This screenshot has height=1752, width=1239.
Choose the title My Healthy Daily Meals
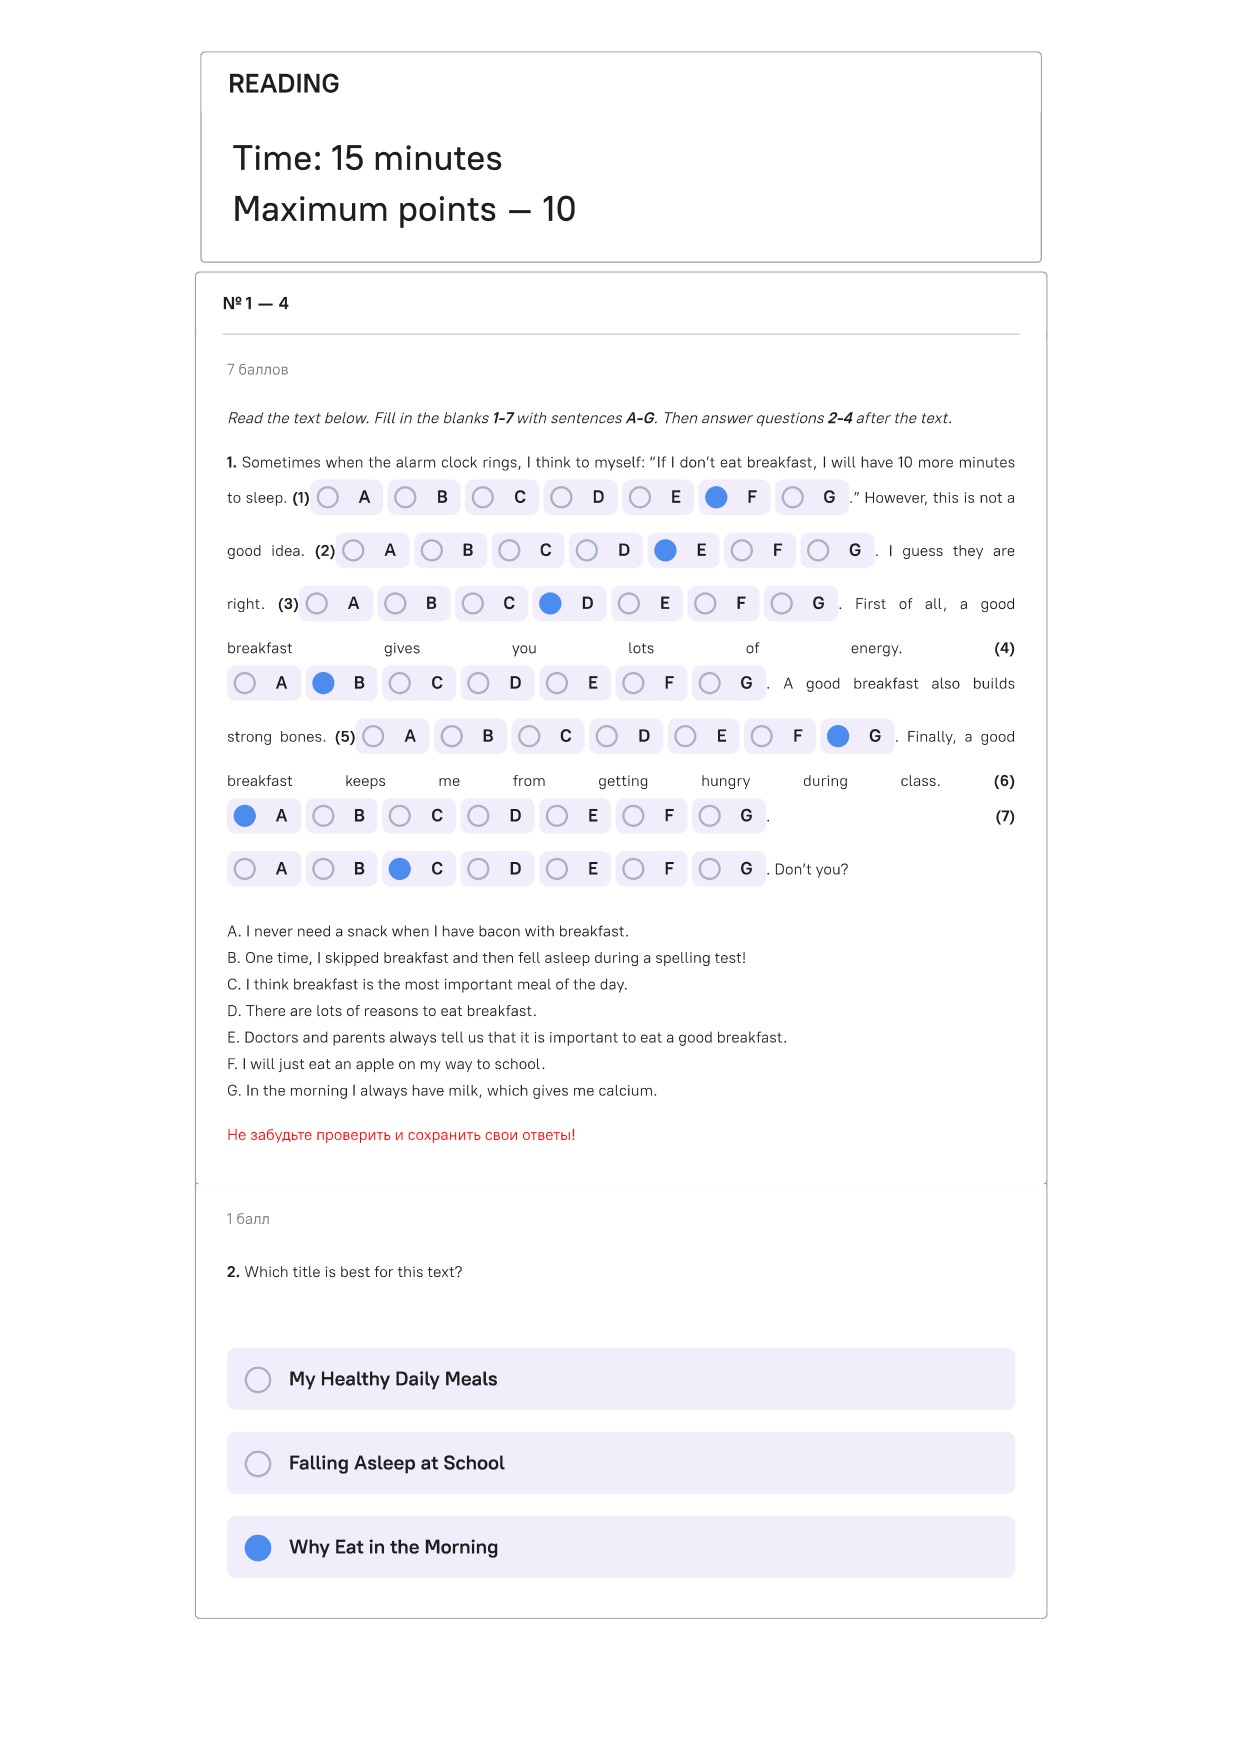(x=621, y=1379)
